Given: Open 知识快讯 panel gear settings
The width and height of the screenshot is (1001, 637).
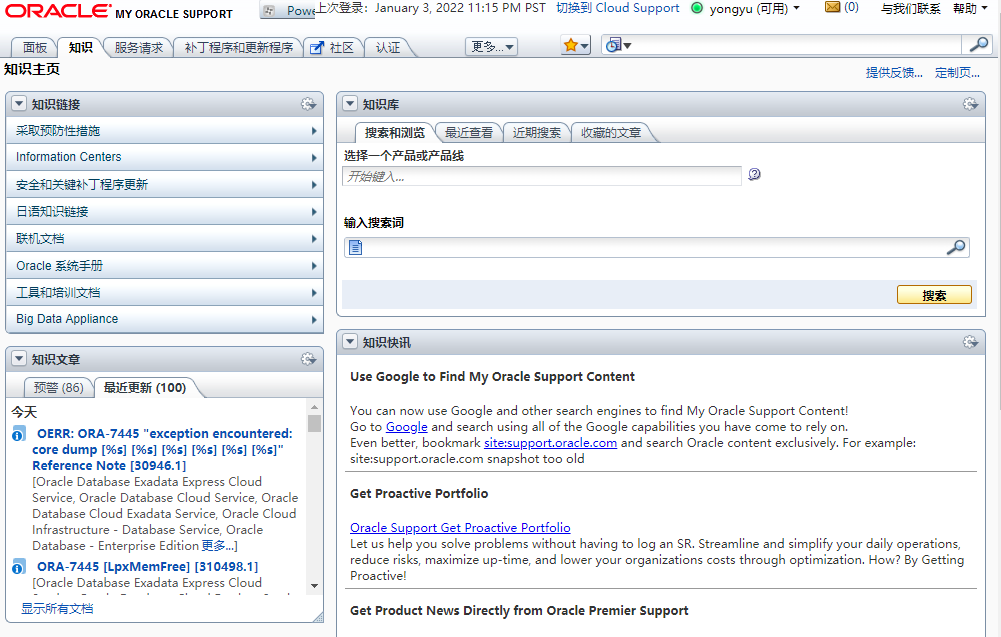Looking at the screenshot, I should pyautogui.click(x=970, y=343).
